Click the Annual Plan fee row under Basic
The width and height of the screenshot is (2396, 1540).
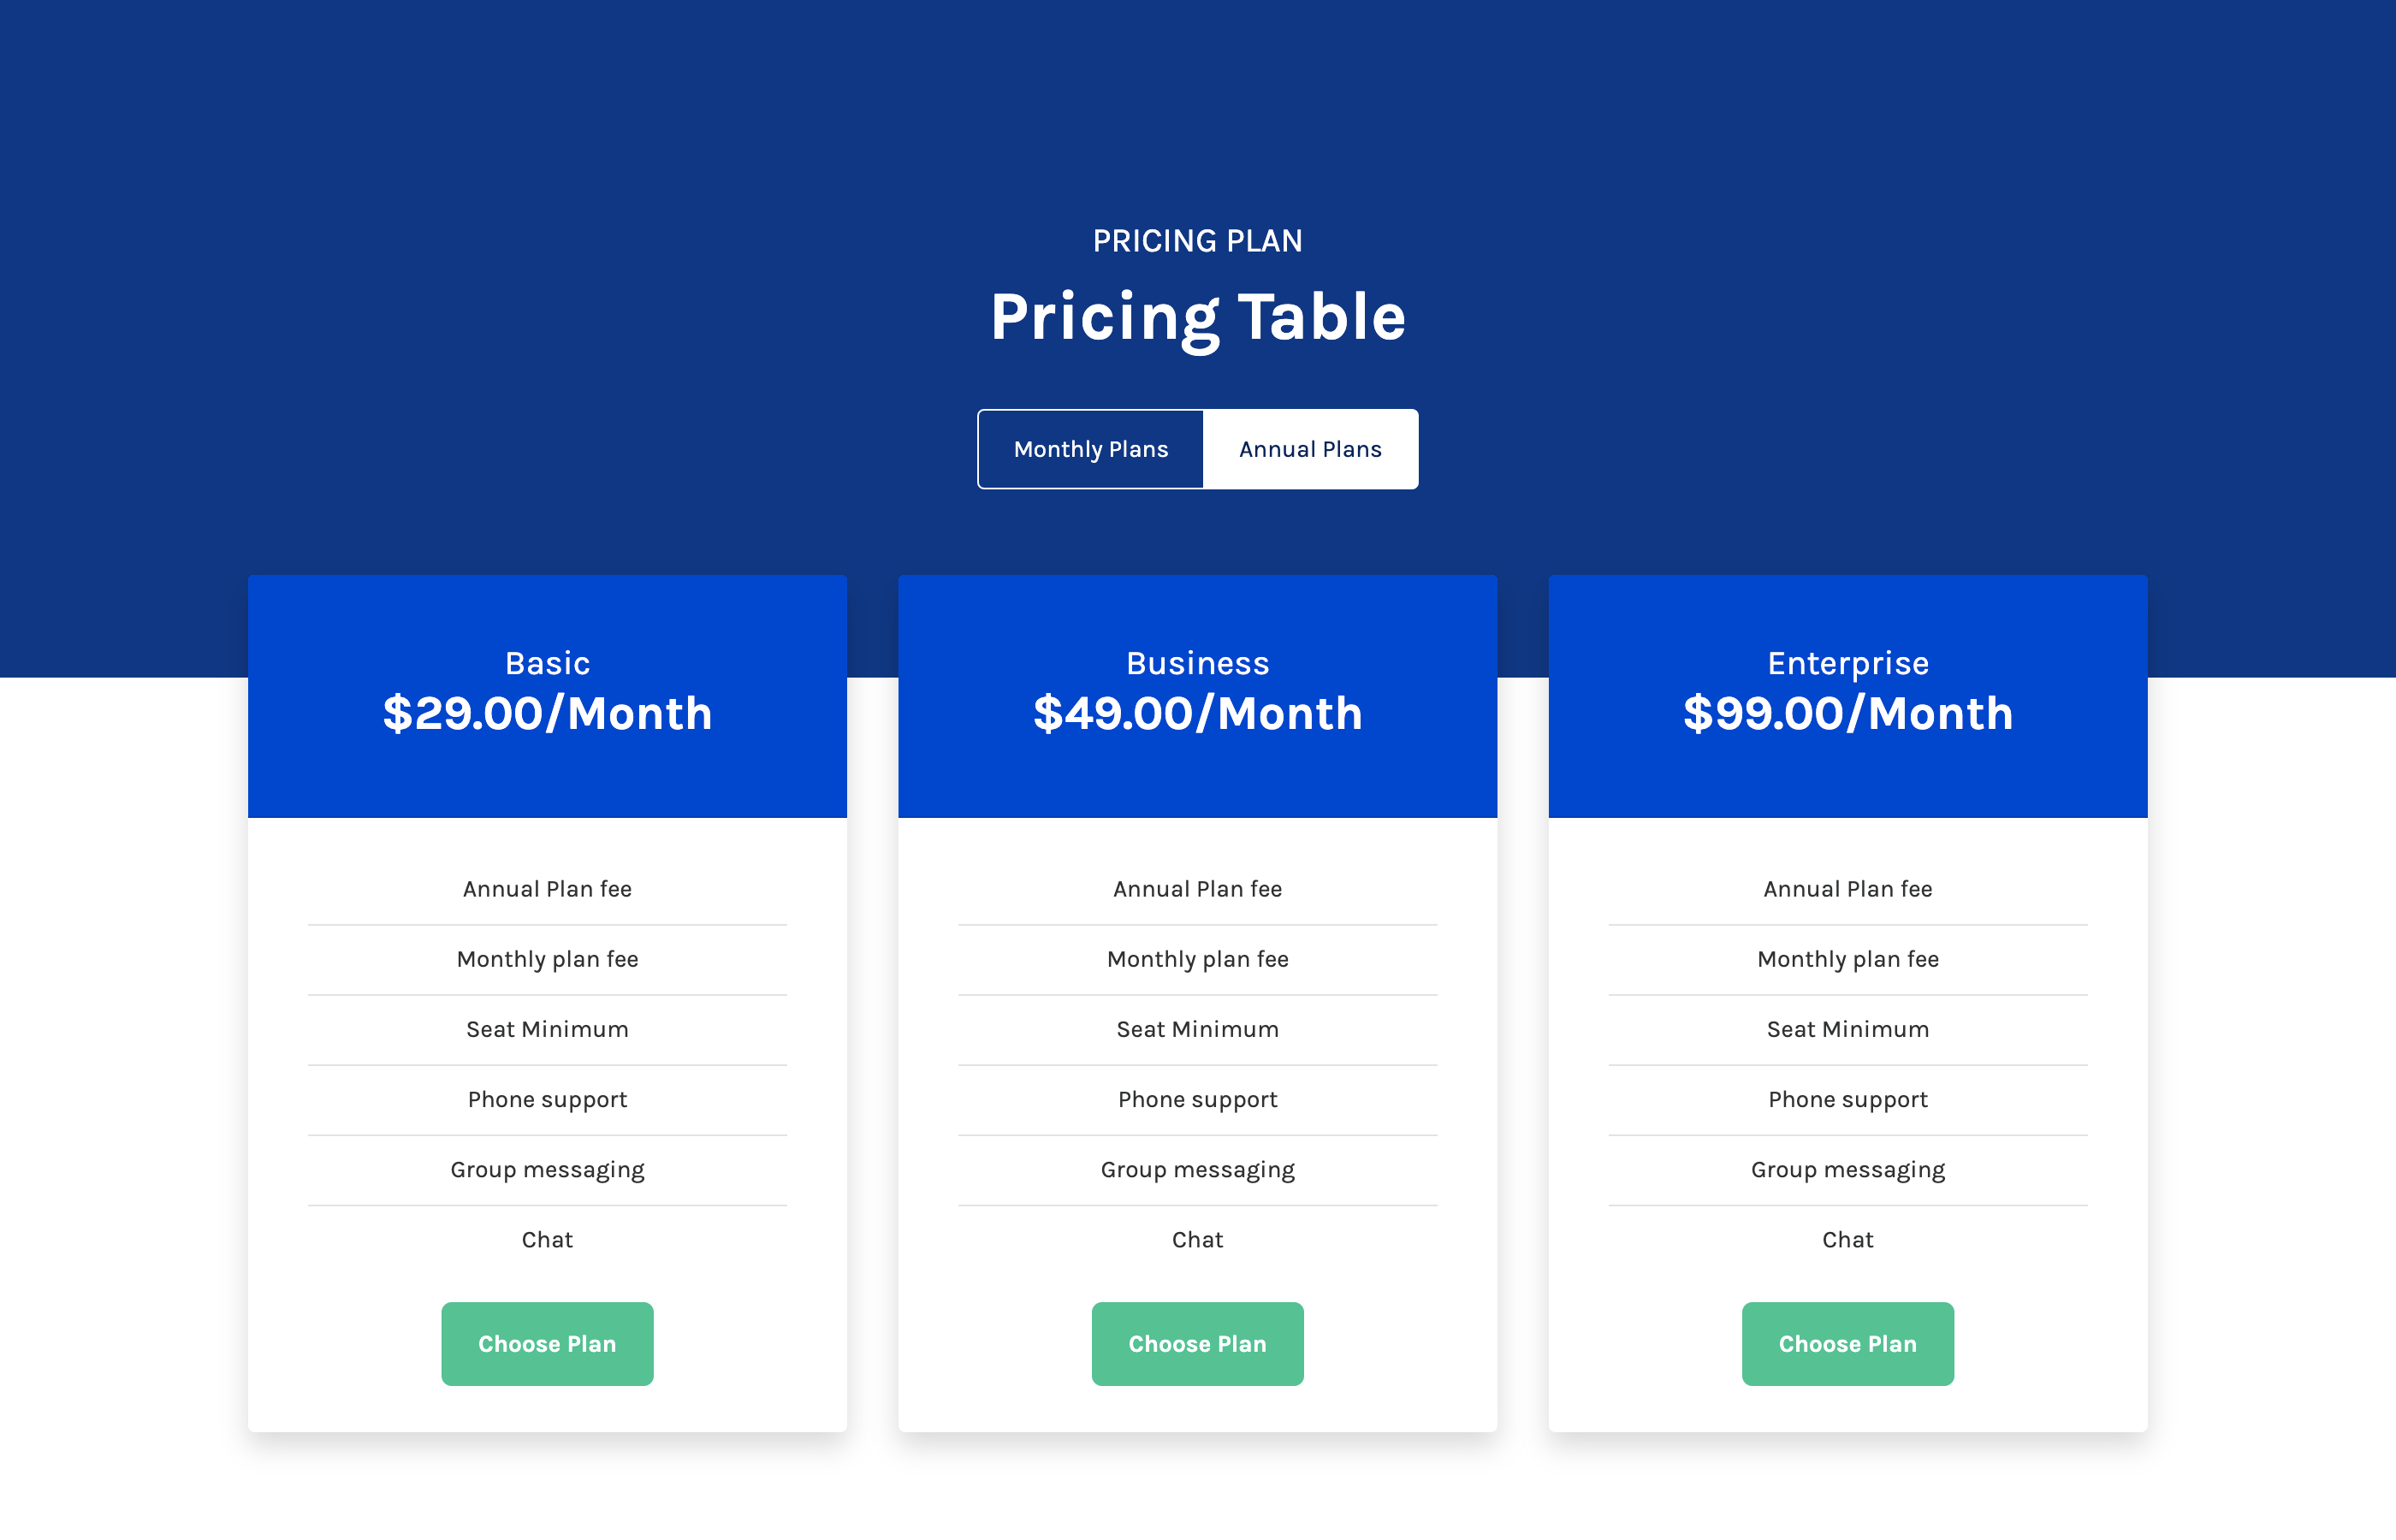(x=547, y=888)
